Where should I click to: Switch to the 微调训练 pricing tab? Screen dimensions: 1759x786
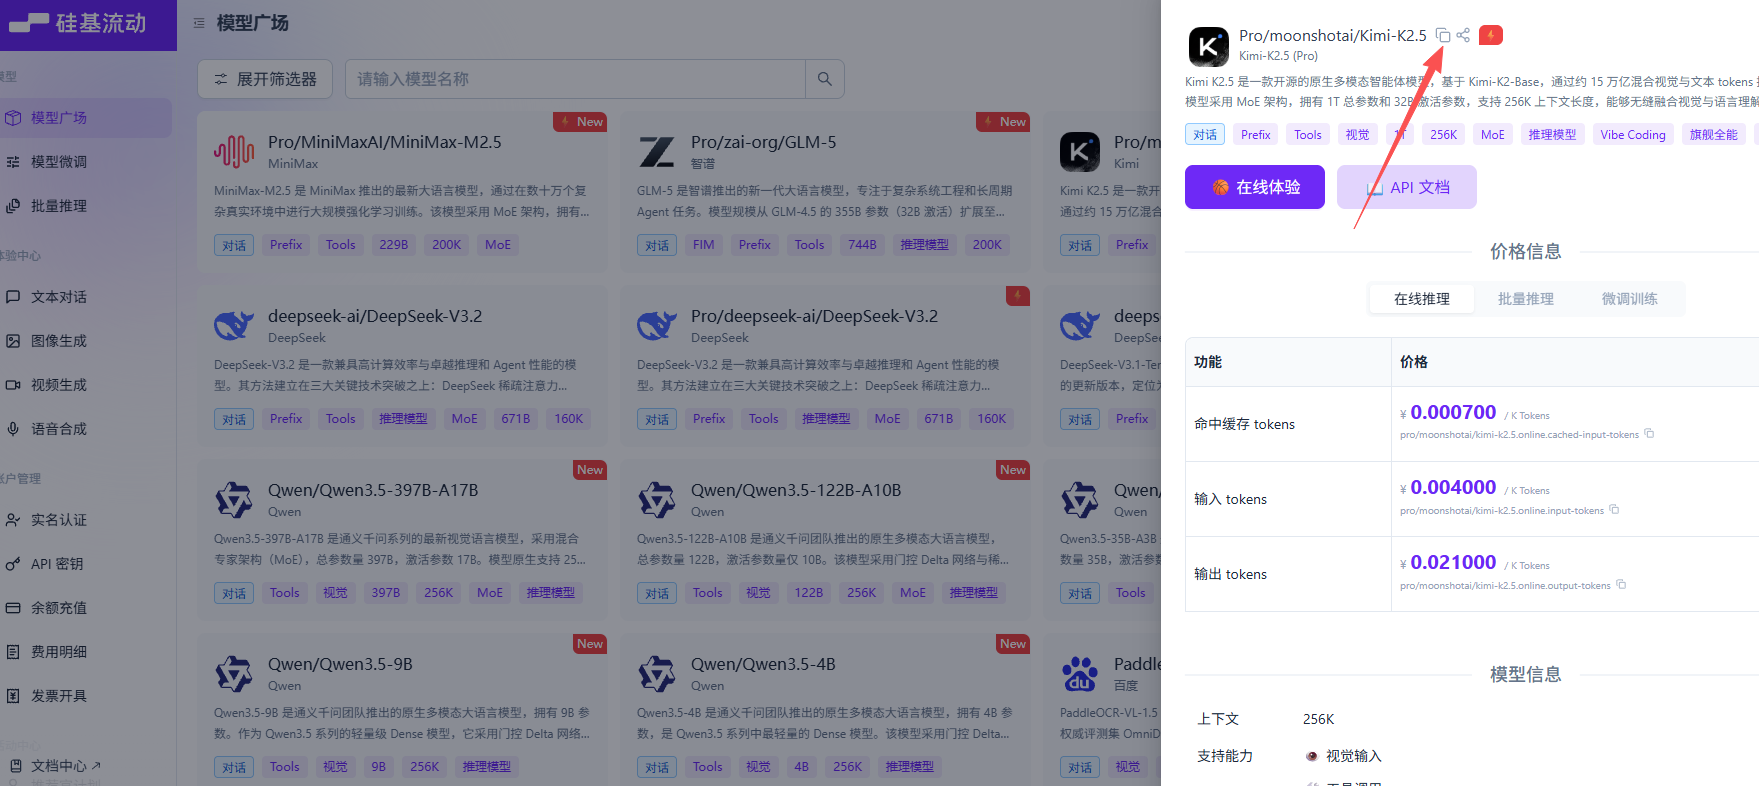(x=1630, y=299)
